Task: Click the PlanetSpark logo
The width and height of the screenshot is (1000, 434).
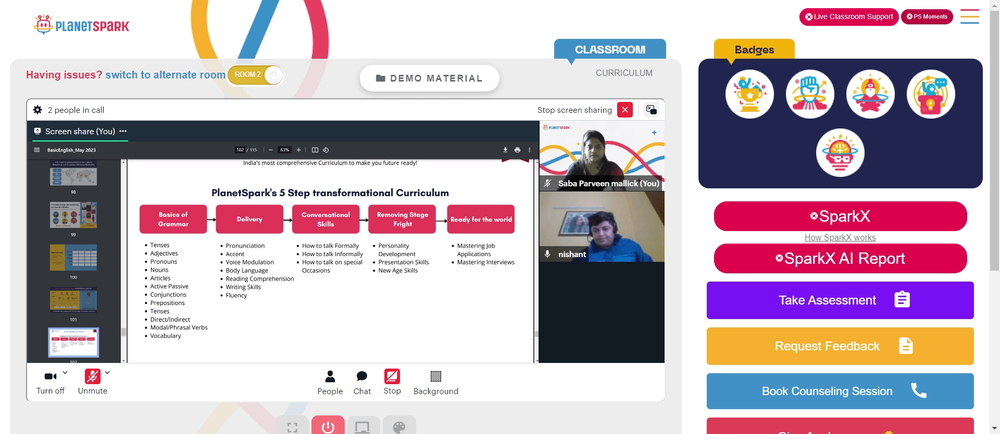Action: coord(81,25)
